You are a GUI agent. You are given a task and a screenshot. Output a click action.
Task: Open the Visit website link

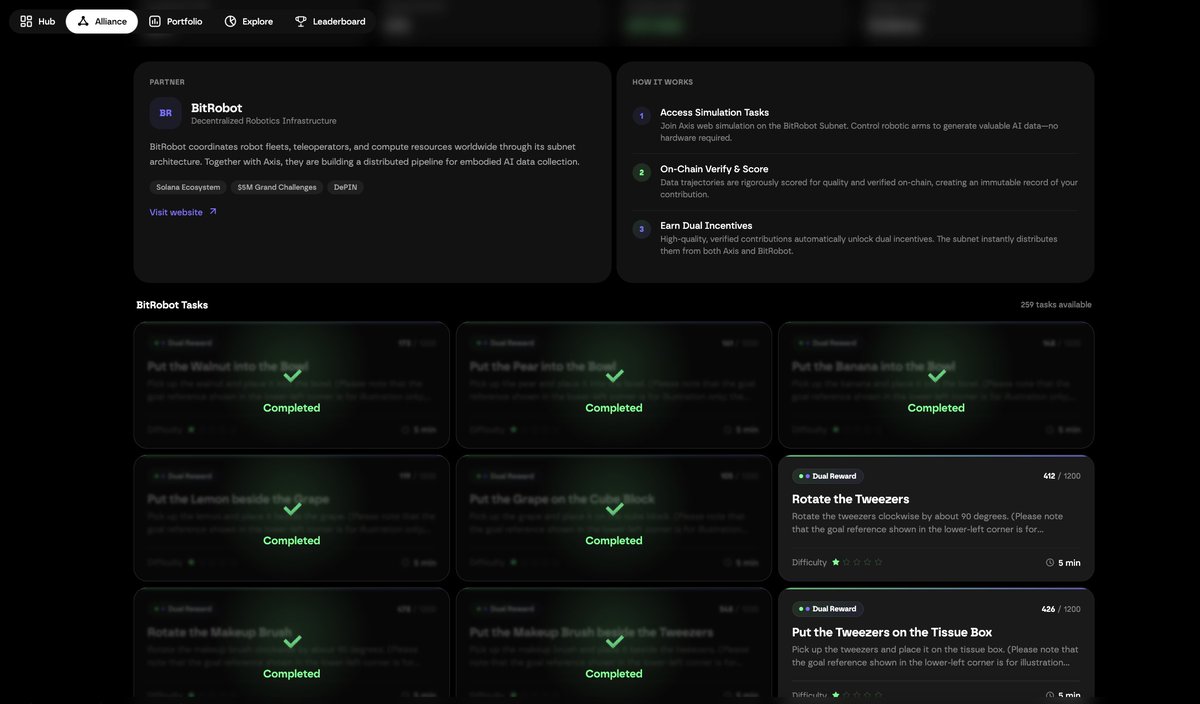click(176, 212)
